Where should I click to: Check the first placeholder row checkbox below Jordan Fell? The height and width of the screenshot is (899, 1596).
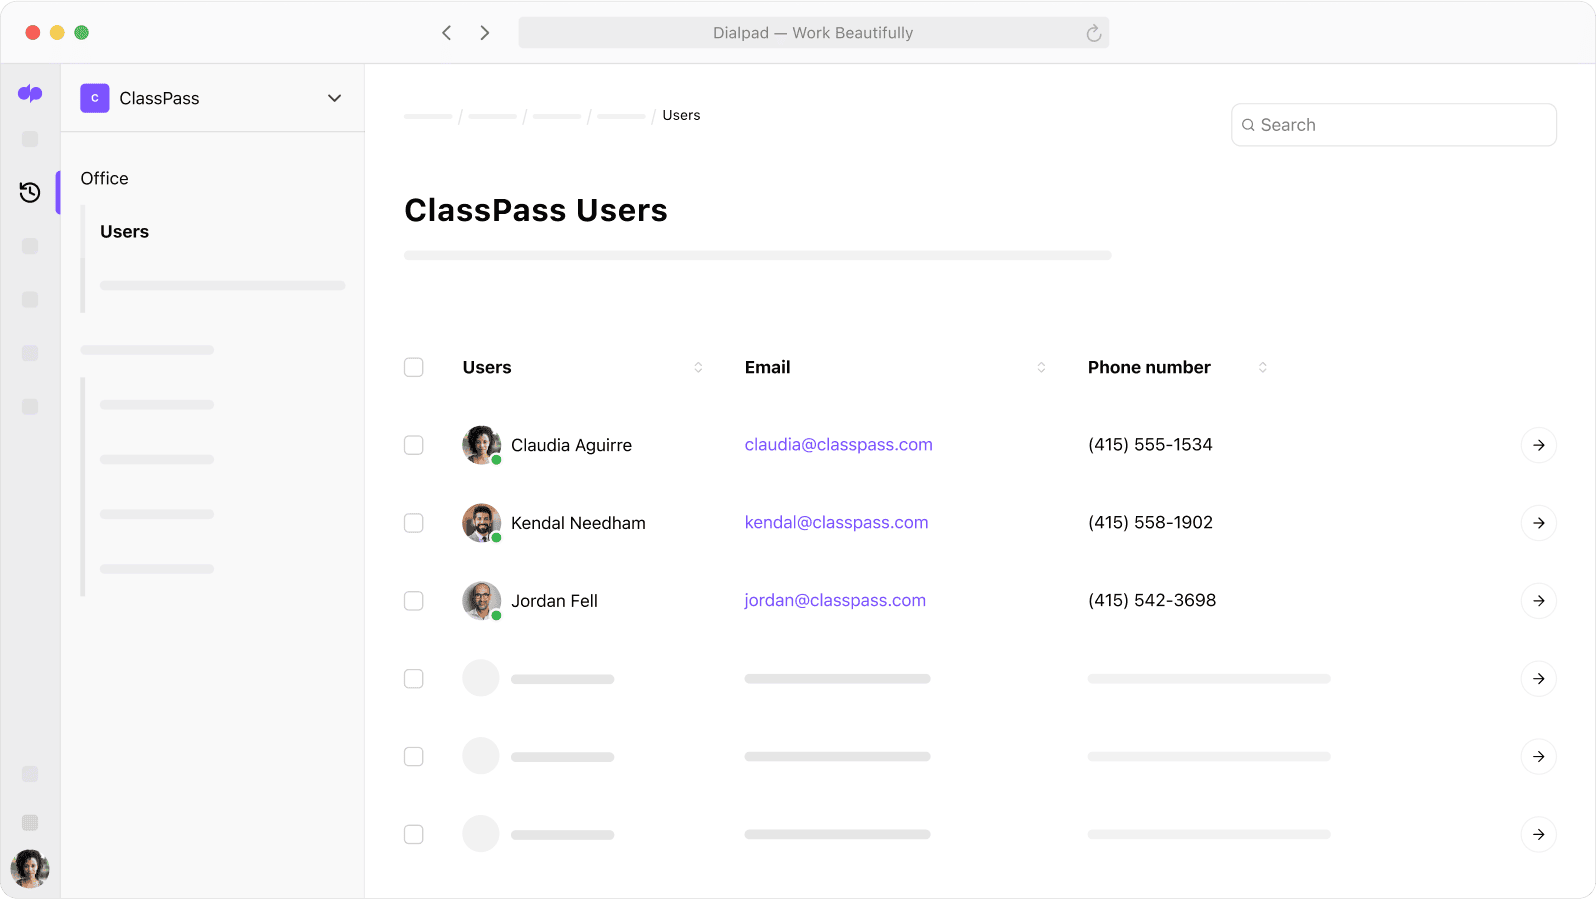[x=414, y=679]
